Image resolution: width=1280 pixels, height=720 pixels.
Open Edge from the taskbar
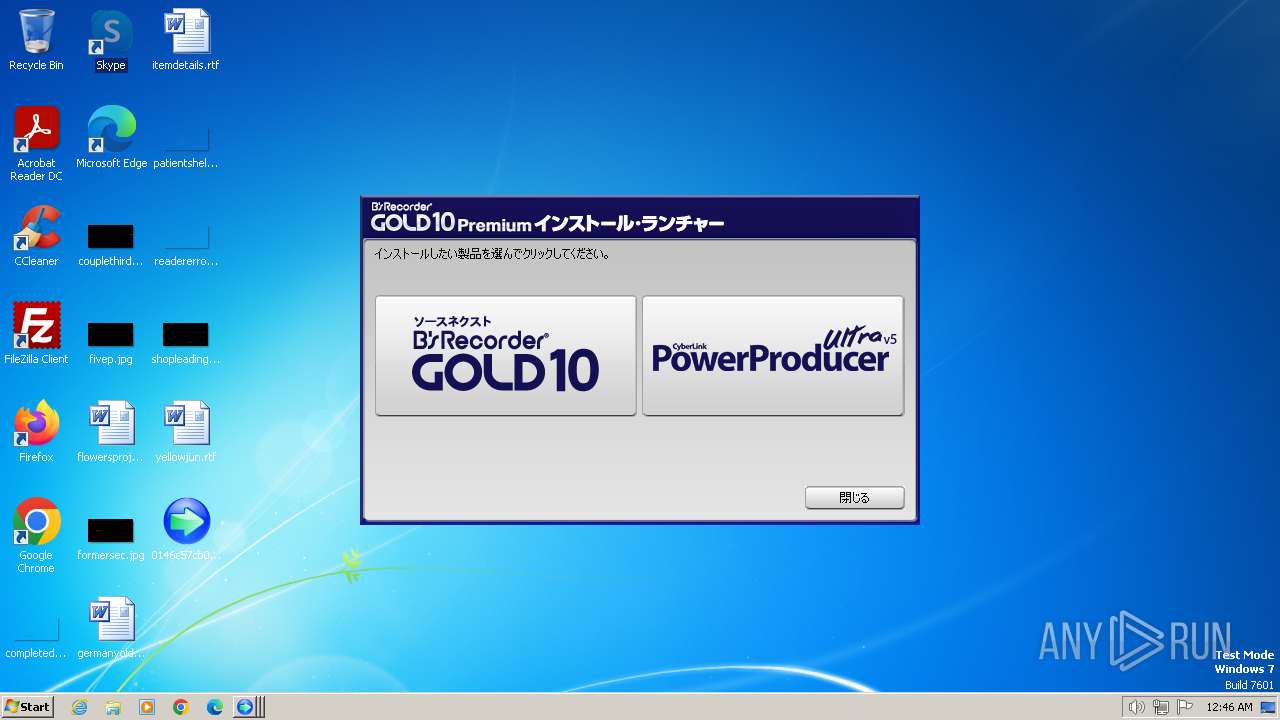215,707
